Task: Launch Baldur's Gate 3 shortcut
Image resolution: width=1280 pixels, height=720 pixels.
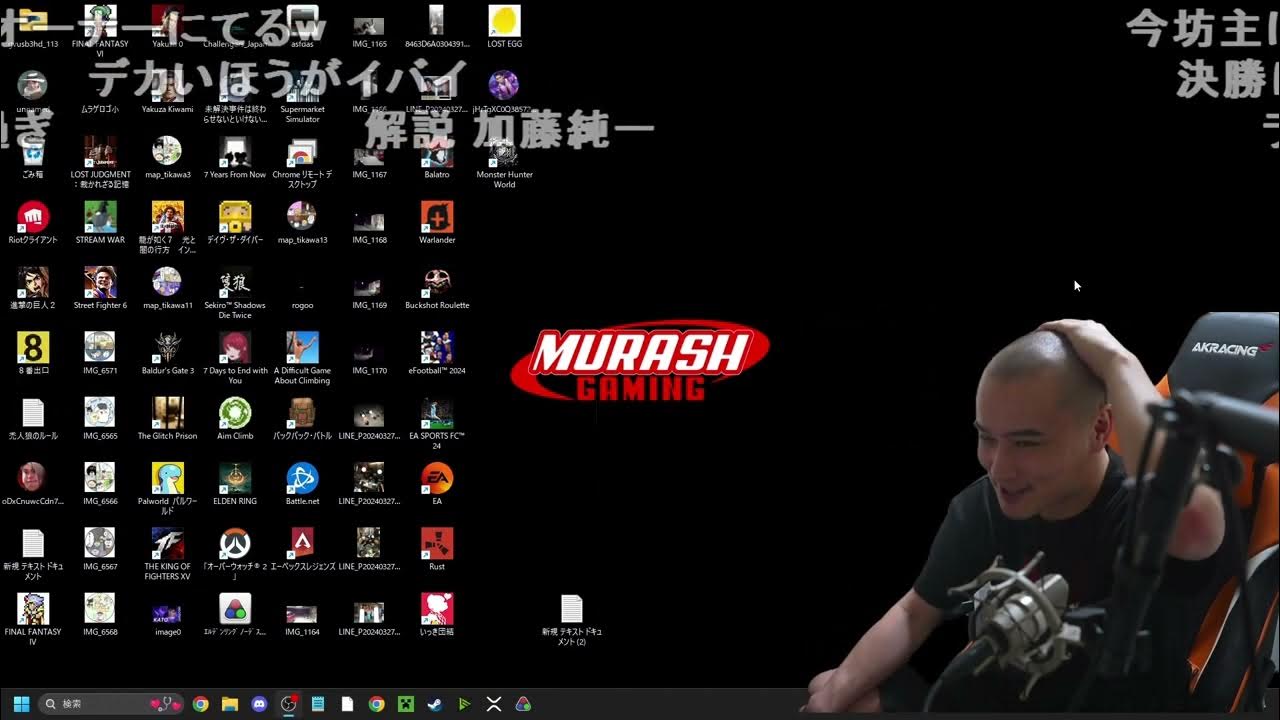Action: tap(167, 354)
